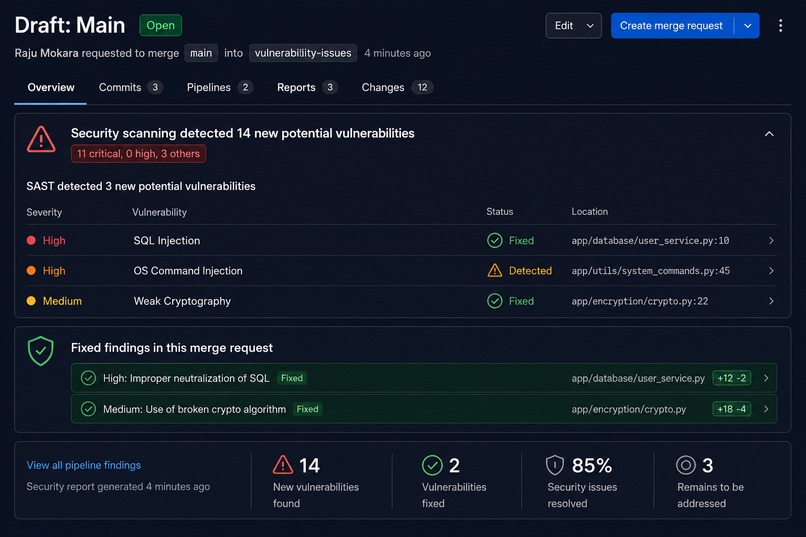The width and height of the screenshot is (806, 537).
Task: Click the yellow dot on Weak Cryptography row
Action: pos(31,301)
